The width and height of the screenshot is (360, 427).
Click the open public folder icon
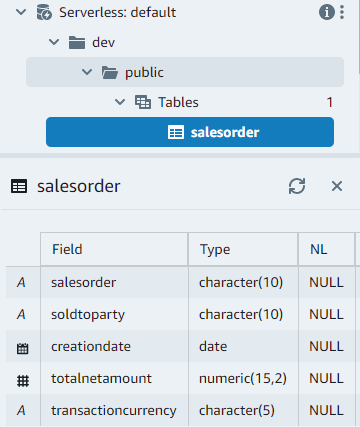pos(110,72)
